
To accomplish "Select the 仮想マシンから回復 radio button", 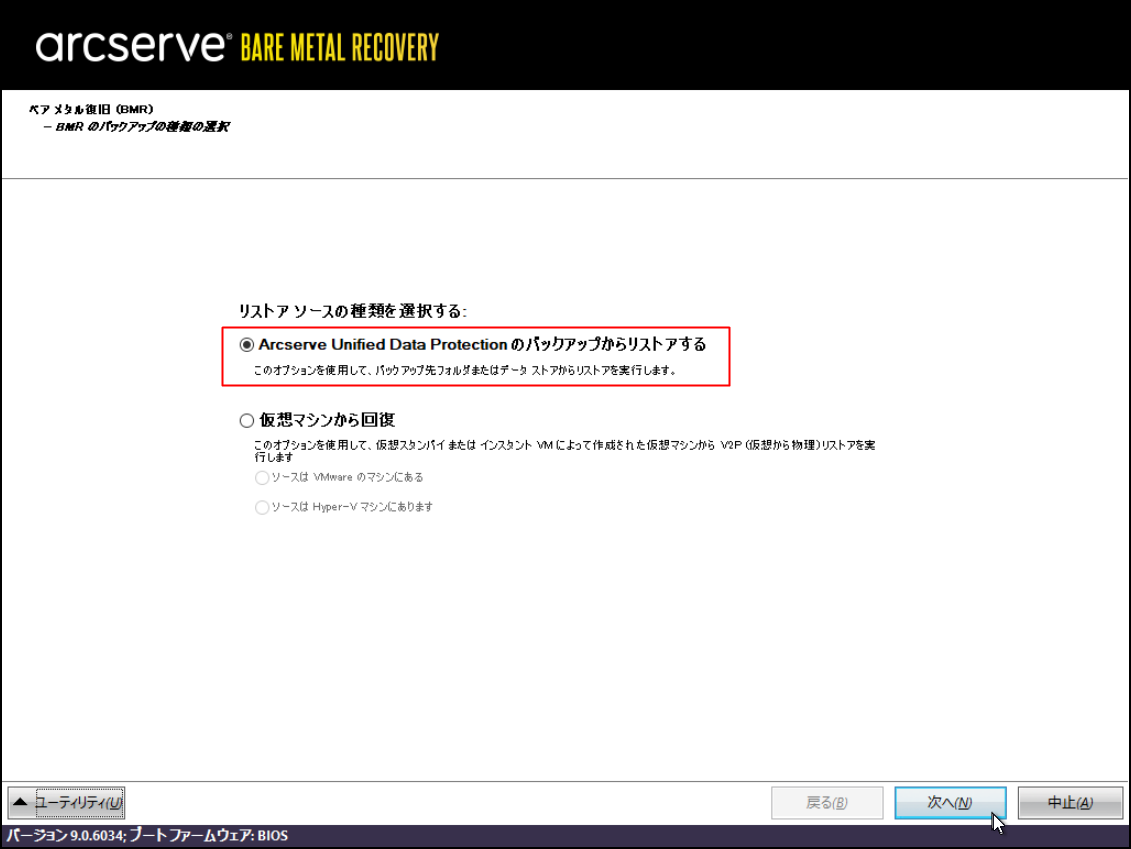I will coord(247,421).
